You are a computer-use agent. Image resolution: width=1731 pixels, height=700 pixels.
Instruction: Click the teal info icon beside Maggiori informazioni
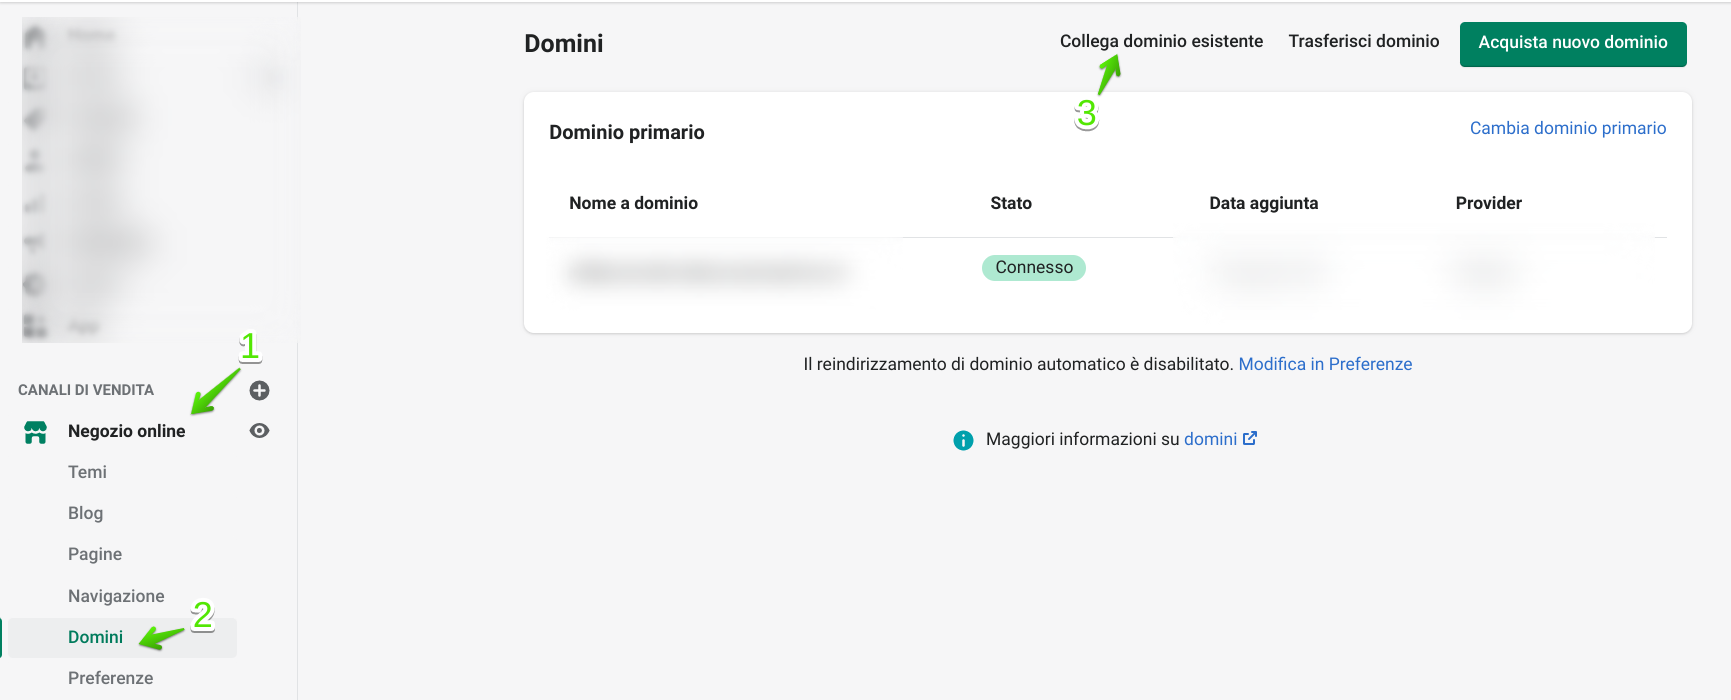[x=963, y=440]
